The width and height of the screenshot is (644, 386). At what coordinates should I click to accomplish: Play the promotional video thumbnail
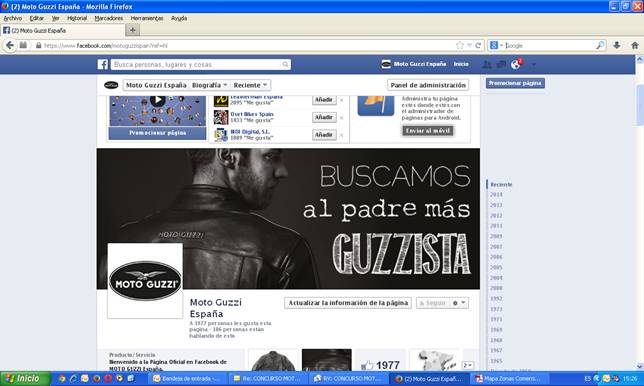(157, 100)
